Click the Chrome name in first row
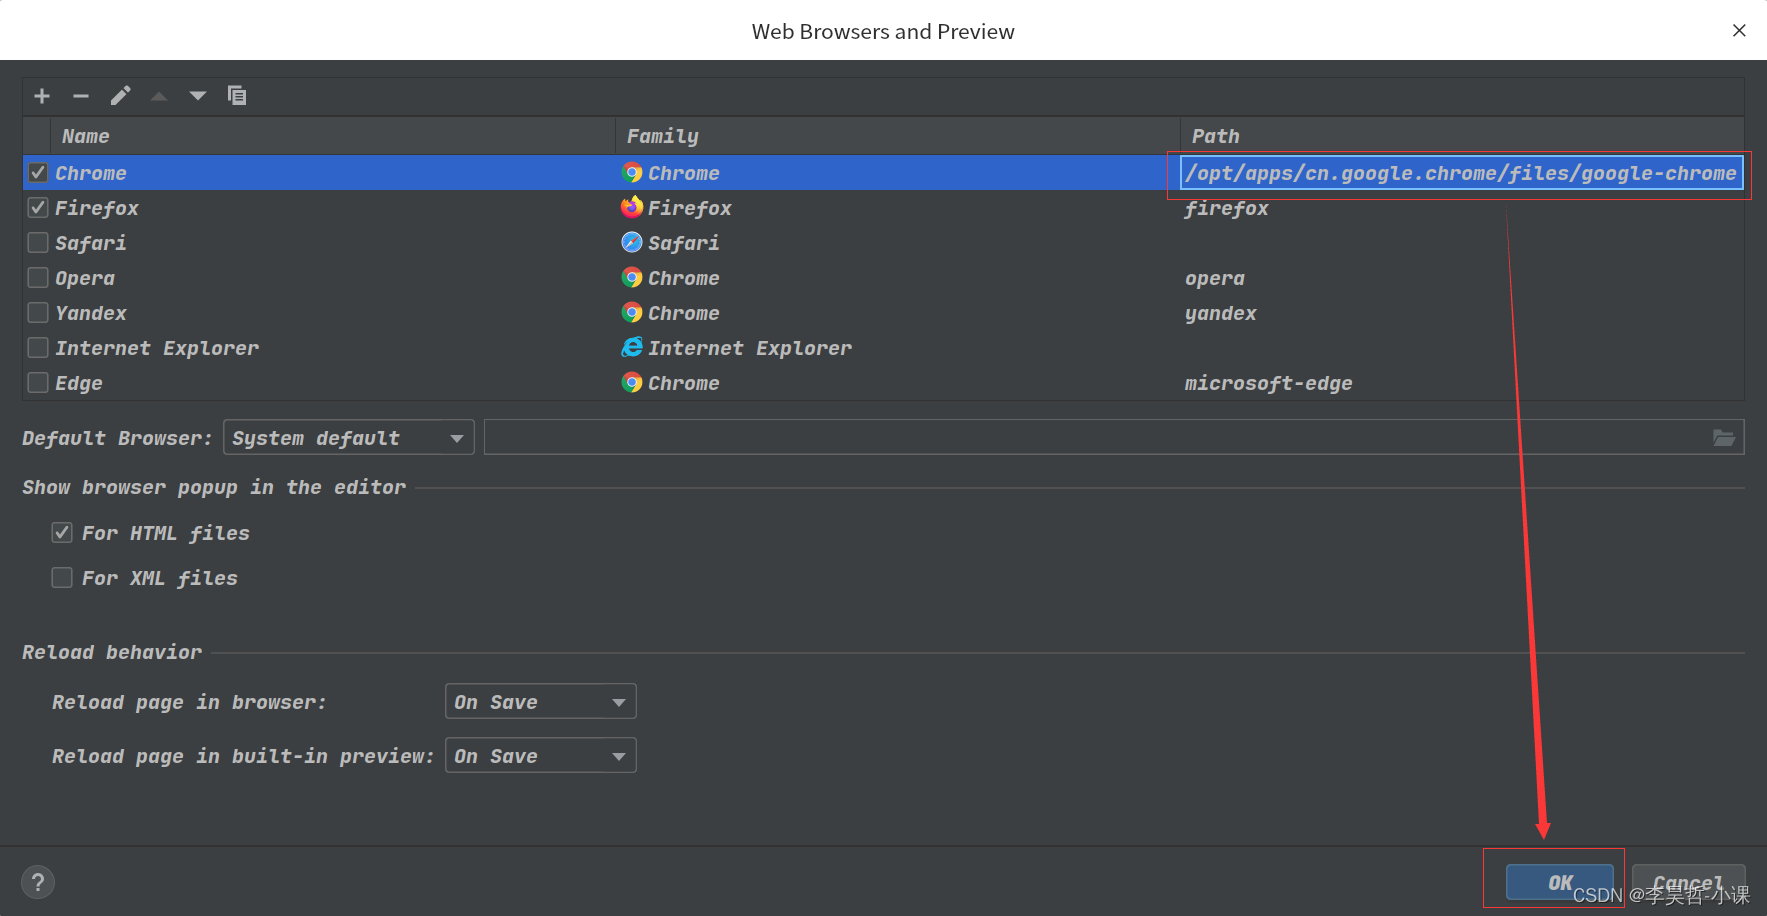1767x916 pixels. coord(91,173)
